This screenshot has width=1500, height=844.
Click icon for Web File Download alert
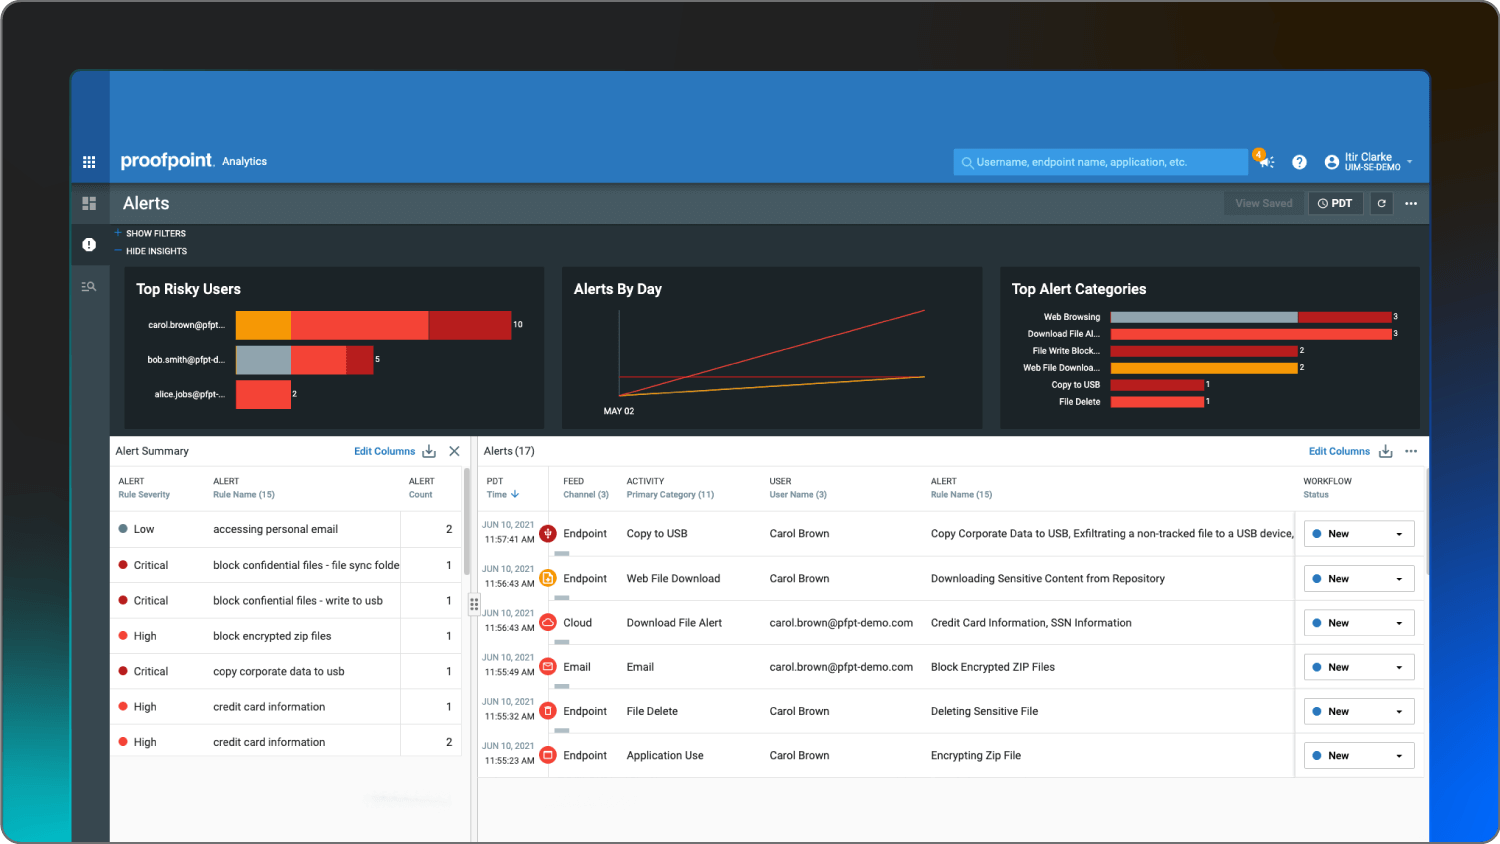point(548,578)
